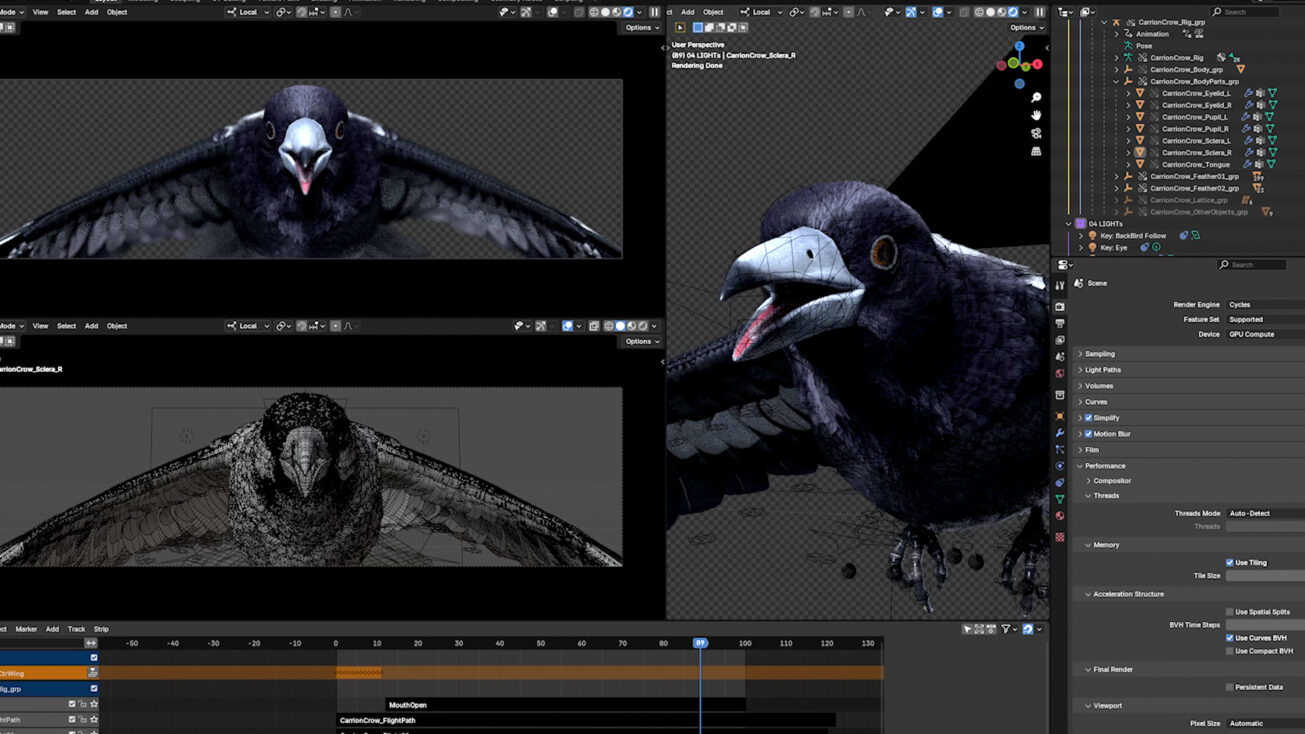Image resolution: width=1305 pixels, height=734 pixels.
Task: Expand the Sampling panel
Action: [x=1100, y=354]
